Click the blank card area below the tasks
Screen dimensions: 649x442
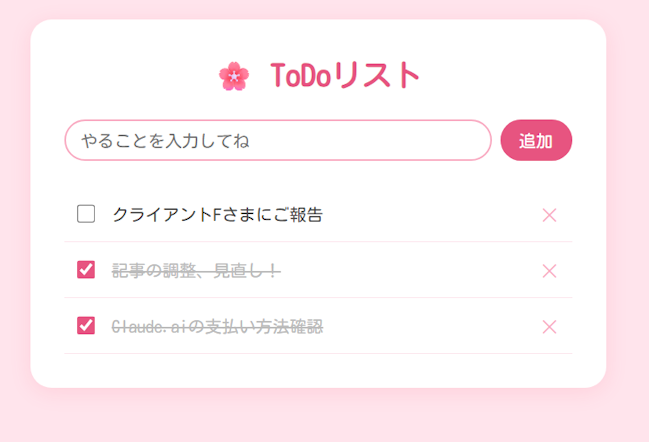pos(318,370)
